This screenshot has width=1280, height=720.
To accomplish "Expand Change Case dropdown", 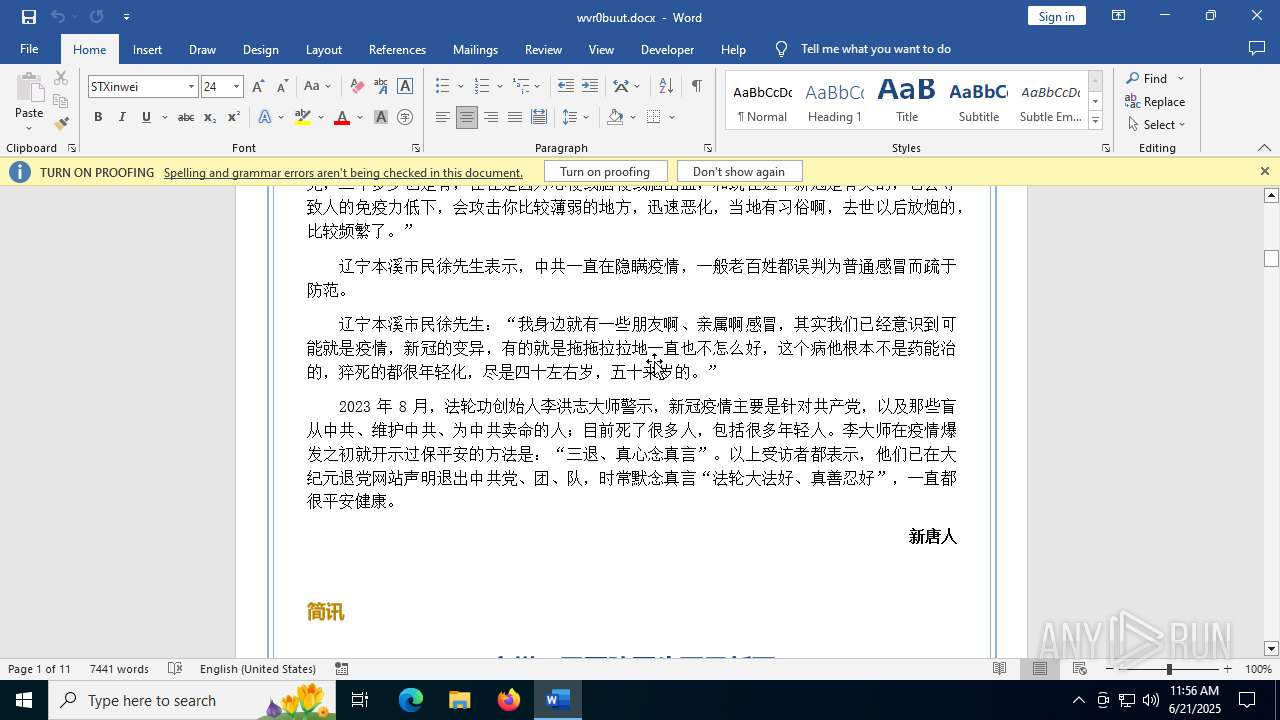I will click(x=318, y=87).
